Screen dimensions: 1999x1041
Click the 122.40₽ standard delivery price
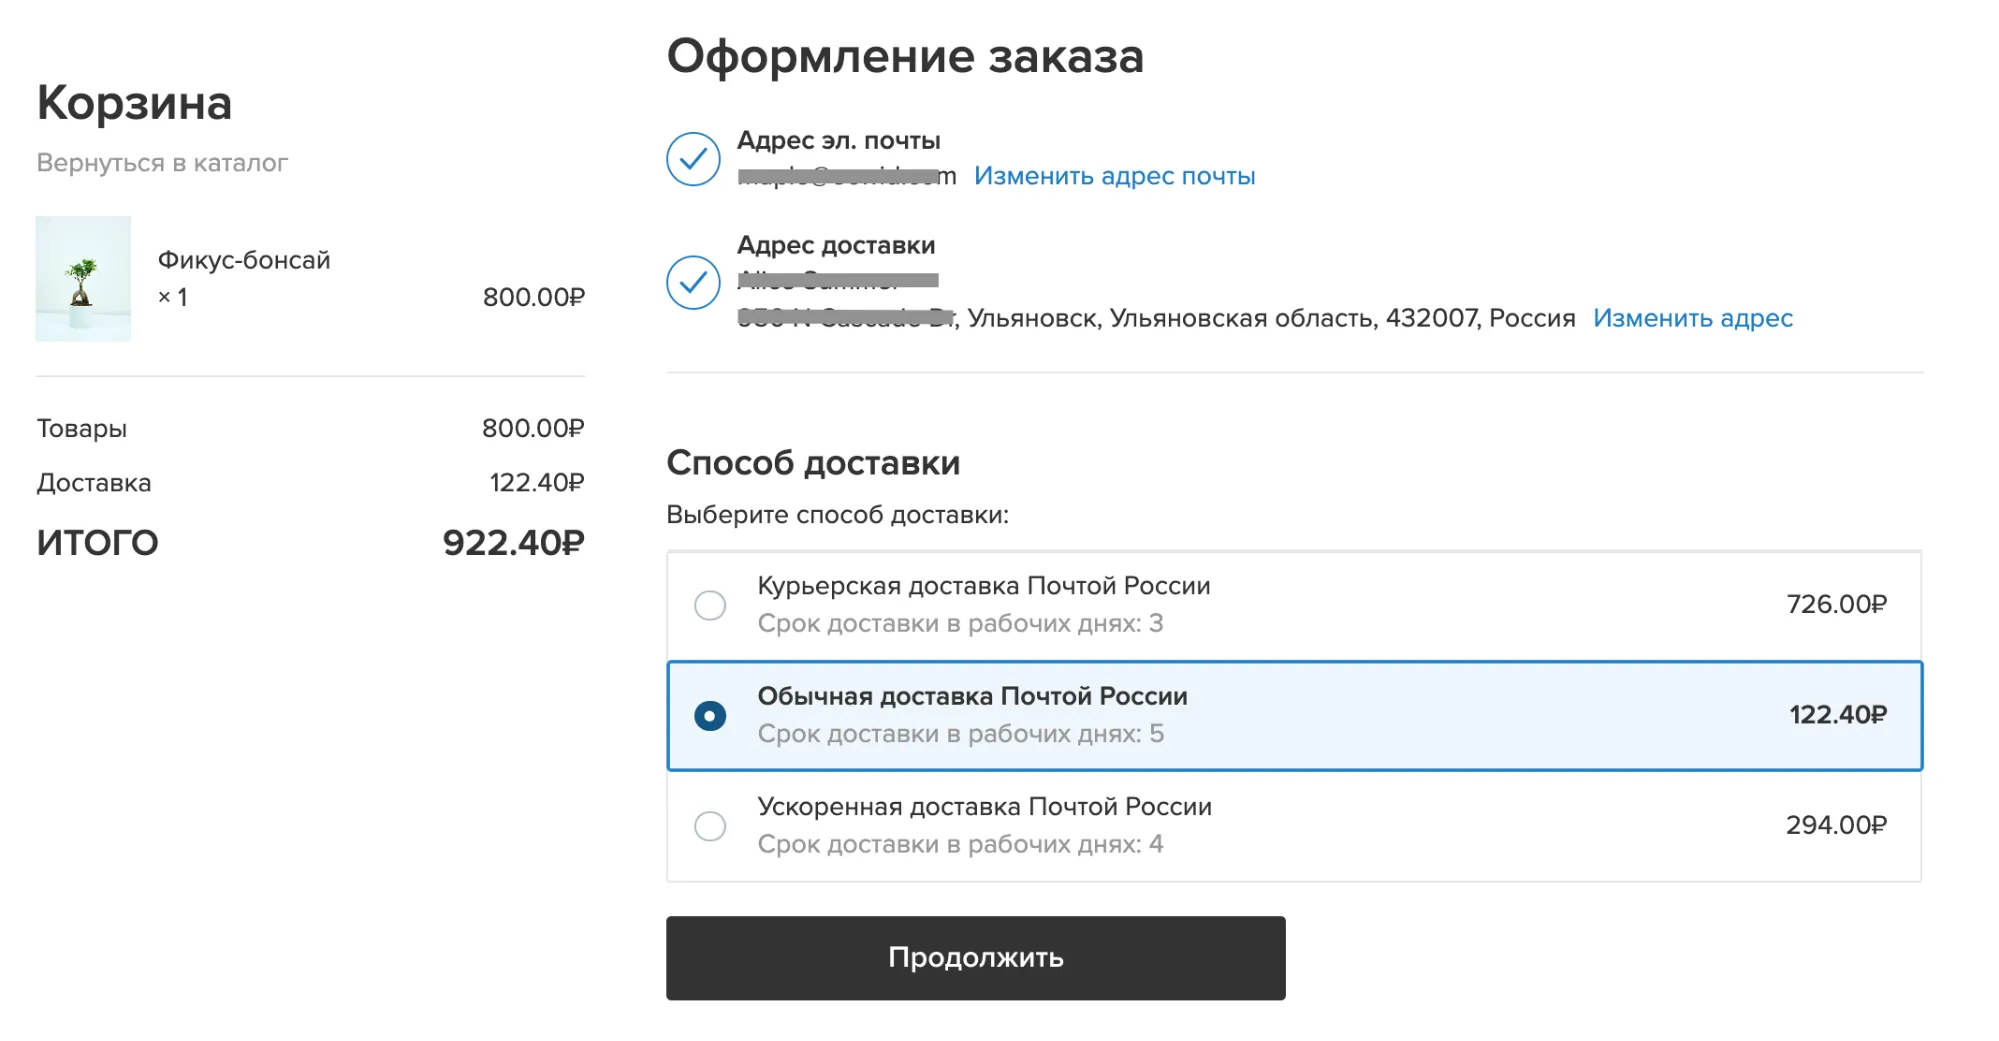(x=1838, y=715)
